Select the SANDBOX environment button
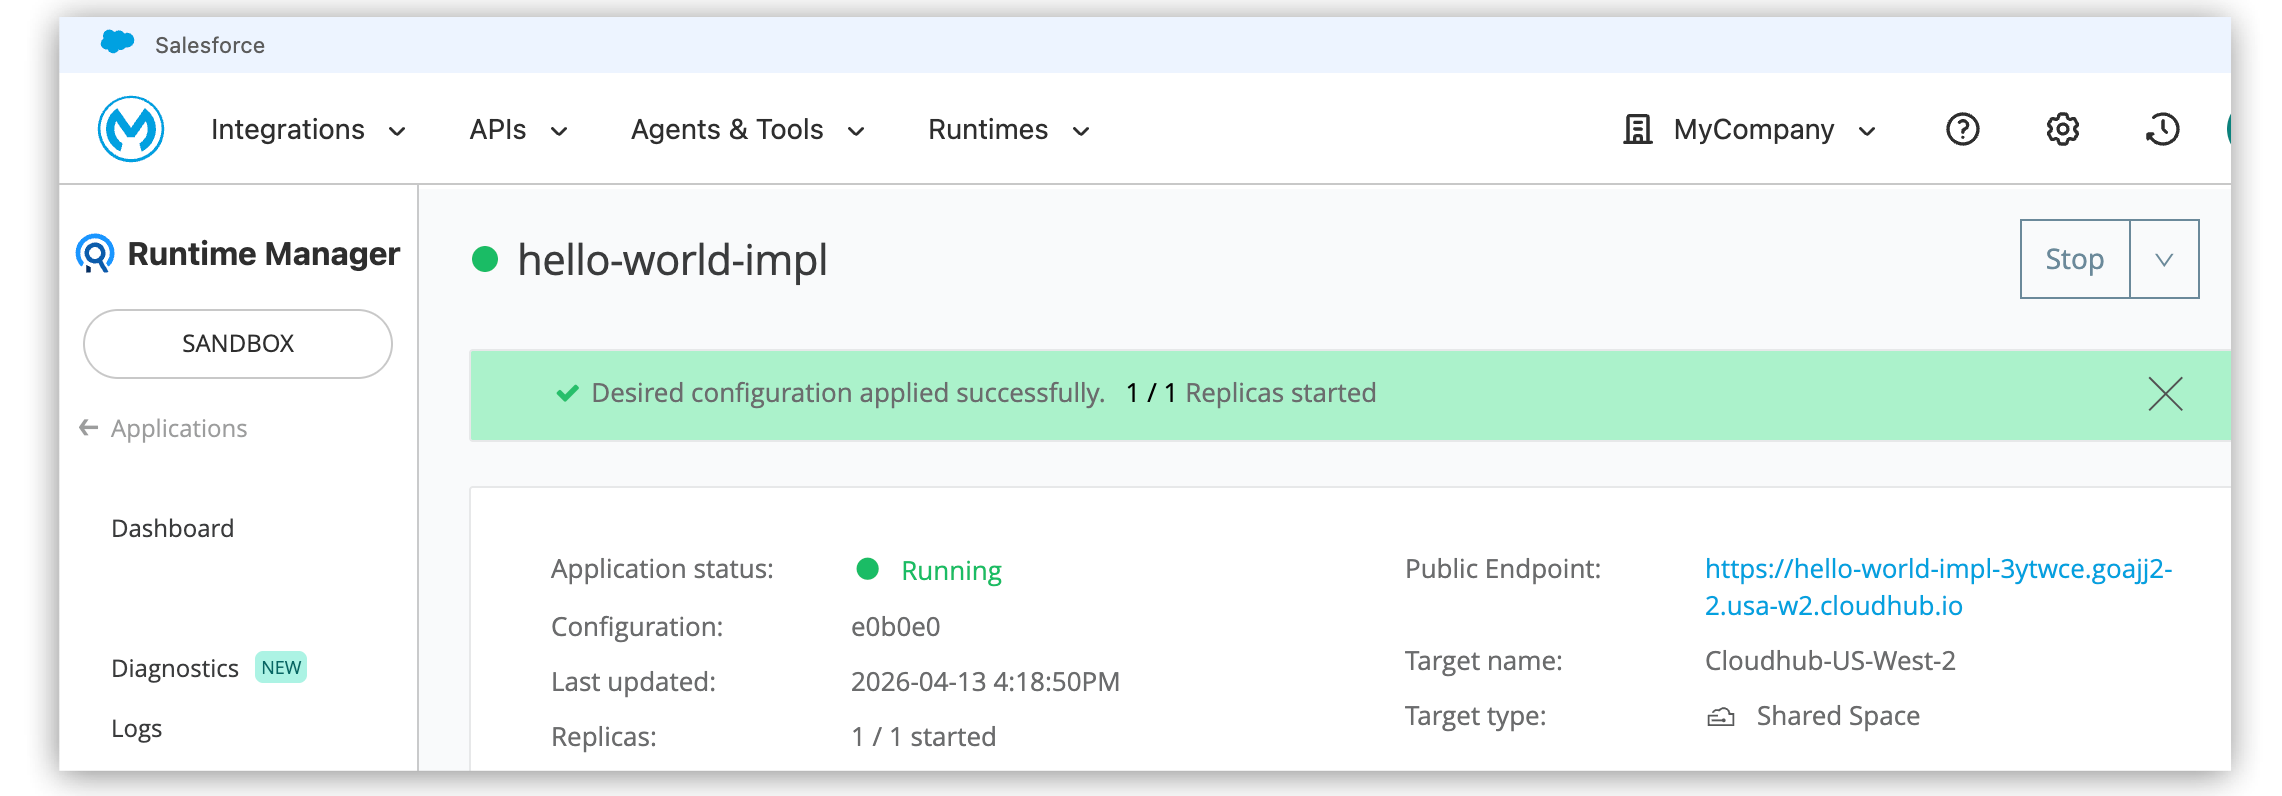Screen dimensions: 2282x796 click(238, 344)
